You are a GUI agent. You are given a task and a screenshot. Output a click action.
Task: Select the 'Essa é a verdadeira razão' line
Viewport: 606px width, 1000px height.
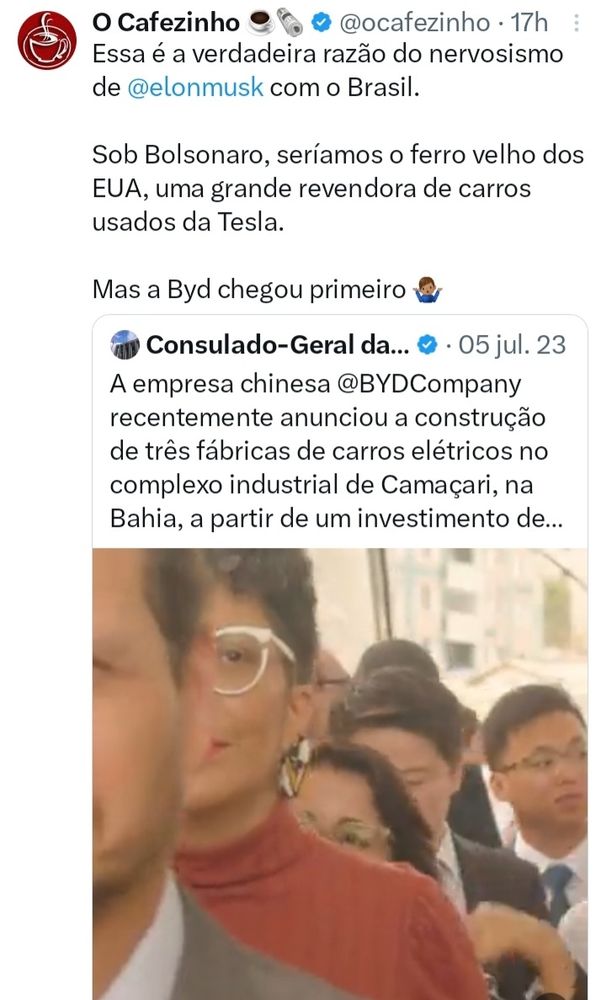coord(328,54)
